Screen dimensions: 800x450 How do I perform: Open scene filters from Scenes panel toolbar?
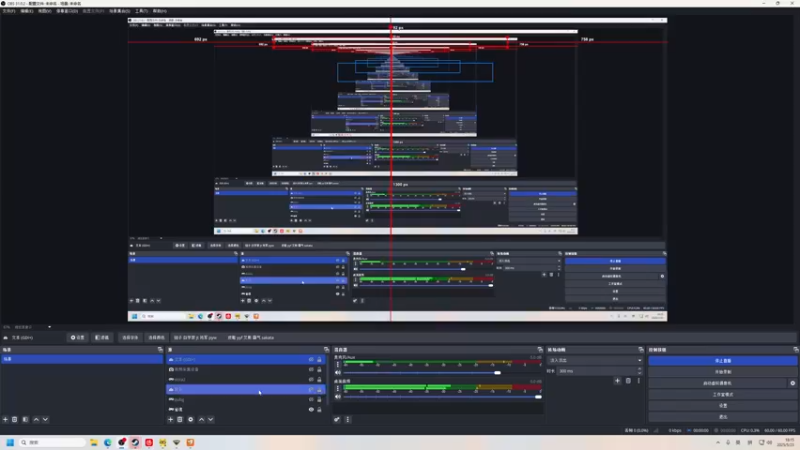[x=25, y=419]
